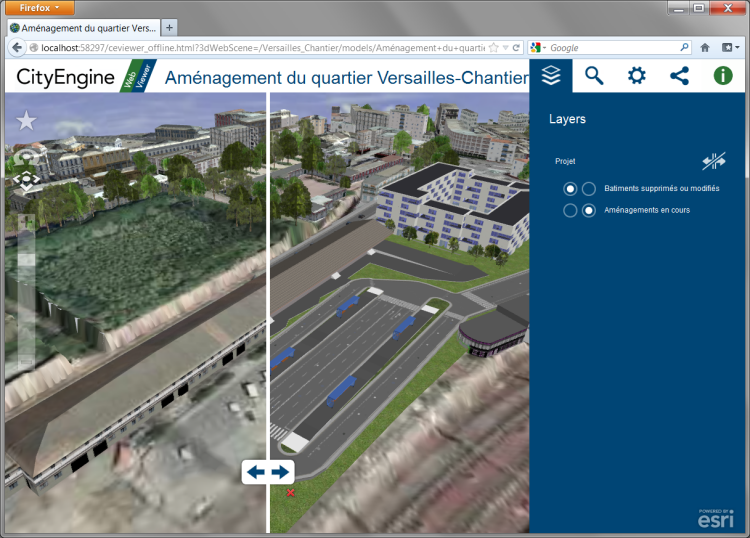Open the Share panel icon
The image size is (750, 538).
click(x=680, y=76)
